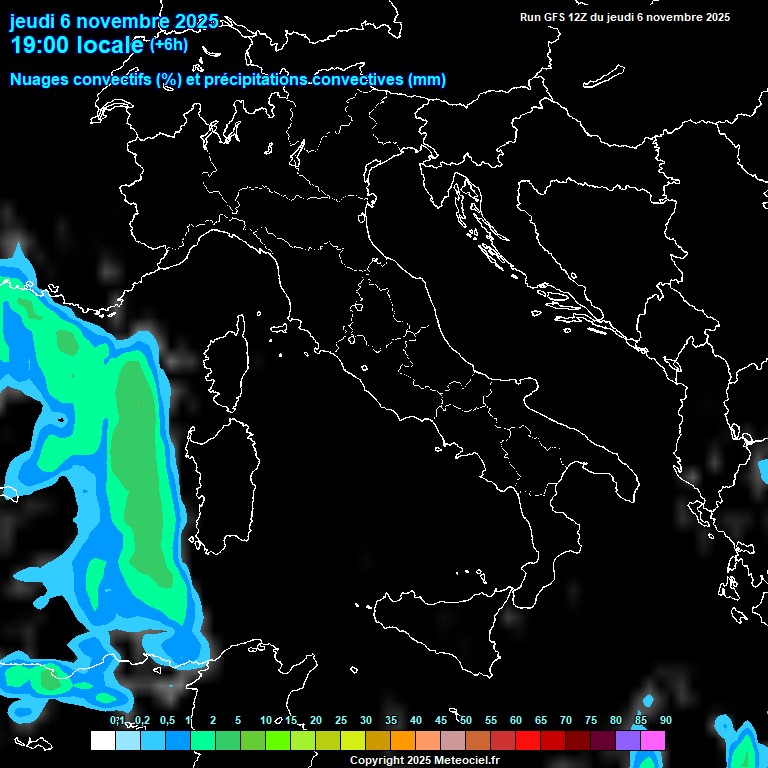
Task: Click the (+6h) forecast offset label
Action: pyautogui.click(x=168, y=45)
